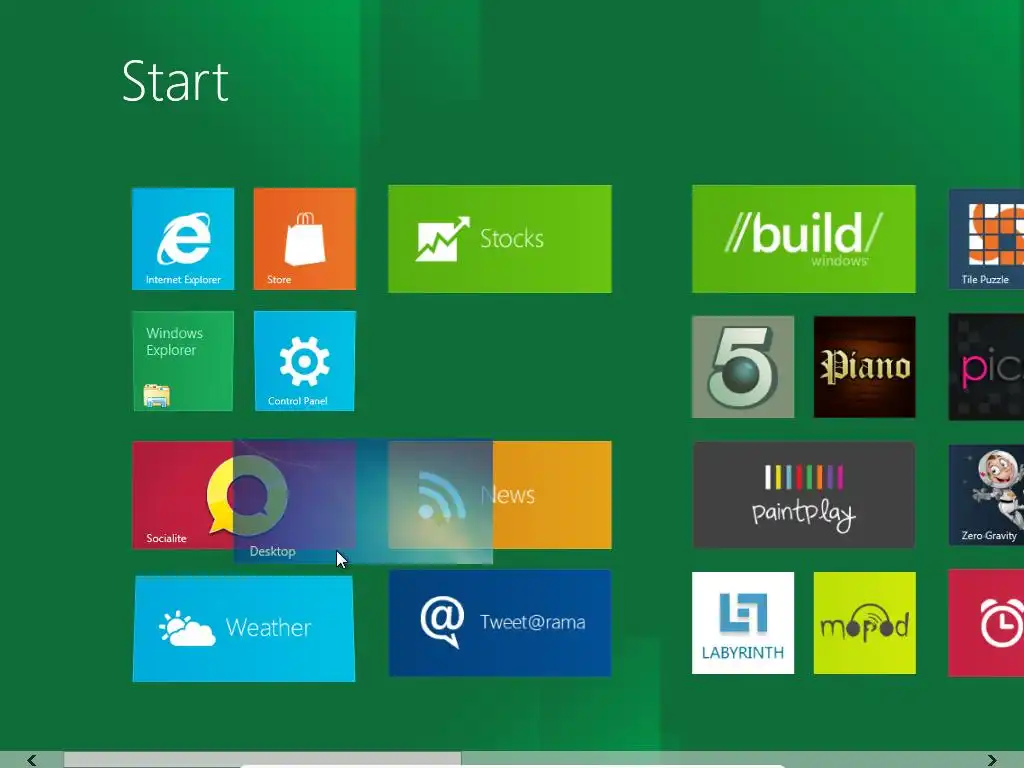Image resolution: width=1024 pixels, height=768 pixels.
Task: Open the Internet Explorer tile
Action: 183,239
